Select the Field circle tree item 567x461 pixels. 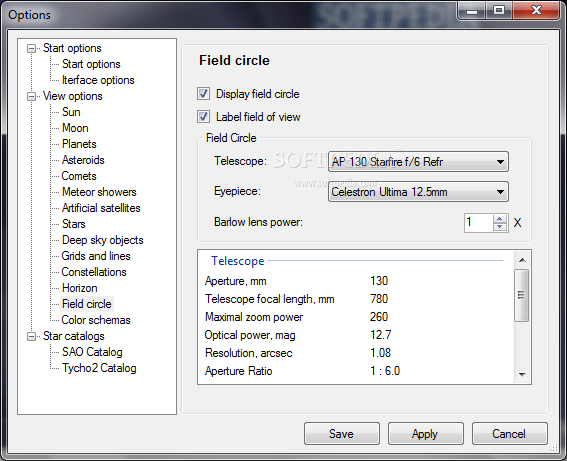pyautogui.click(x=87, y=304)
